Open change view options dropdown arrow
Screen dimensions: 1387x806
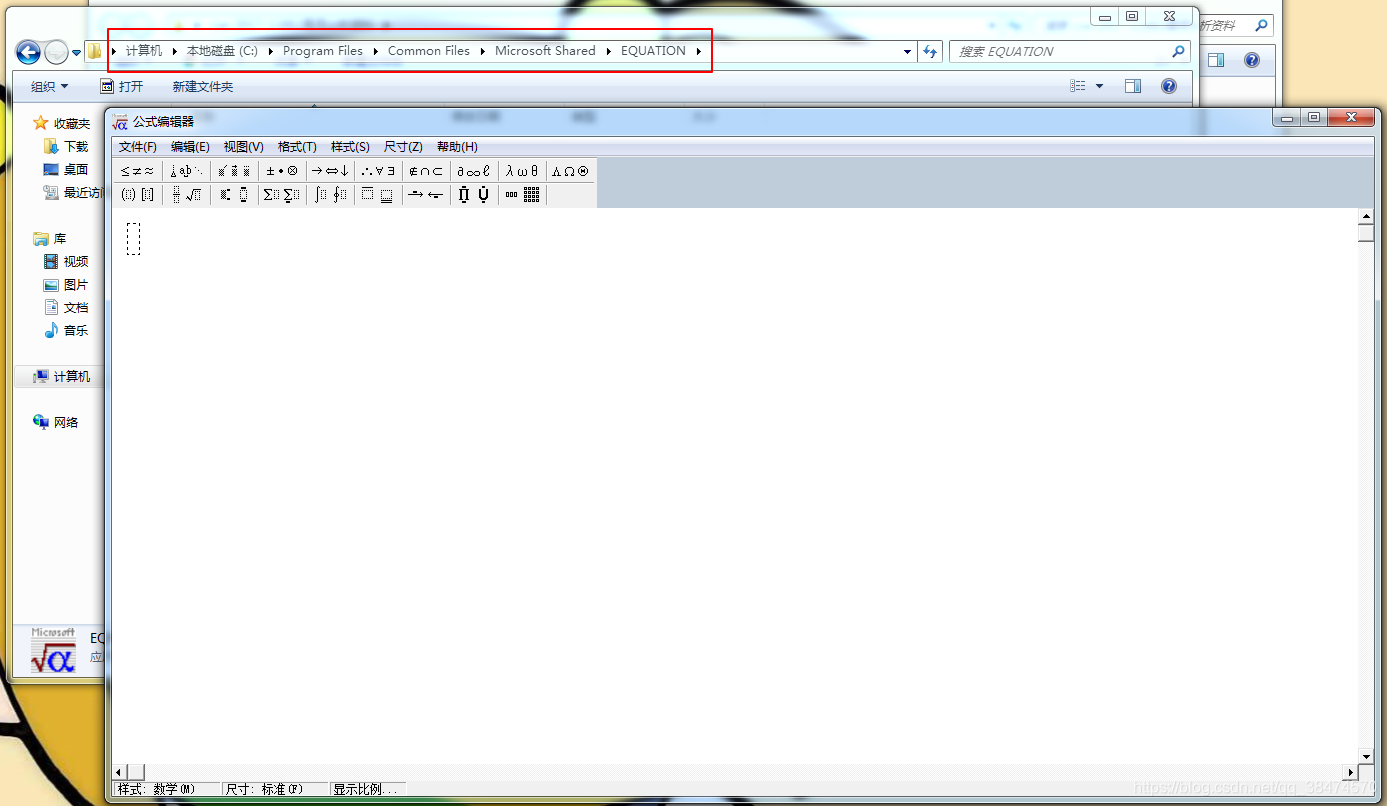coord(1100,87)
